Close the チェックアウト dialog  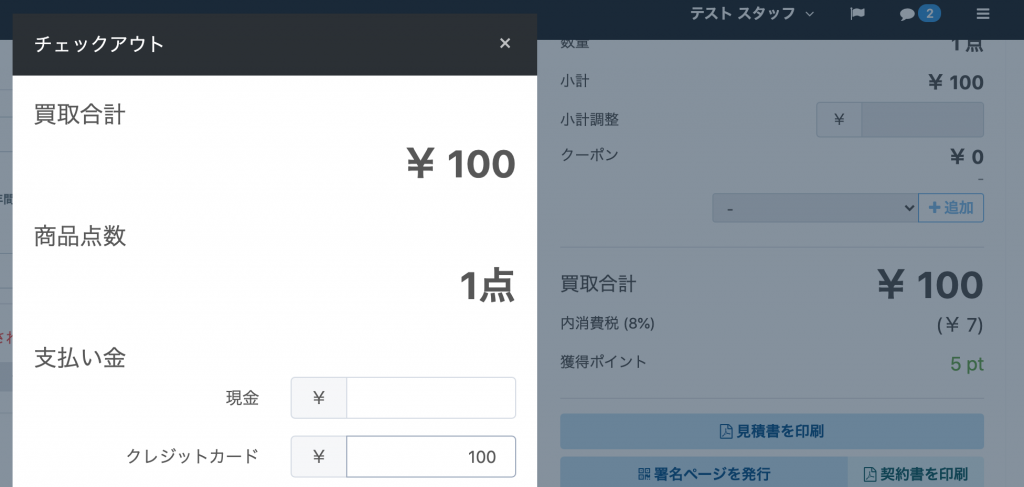505,43
